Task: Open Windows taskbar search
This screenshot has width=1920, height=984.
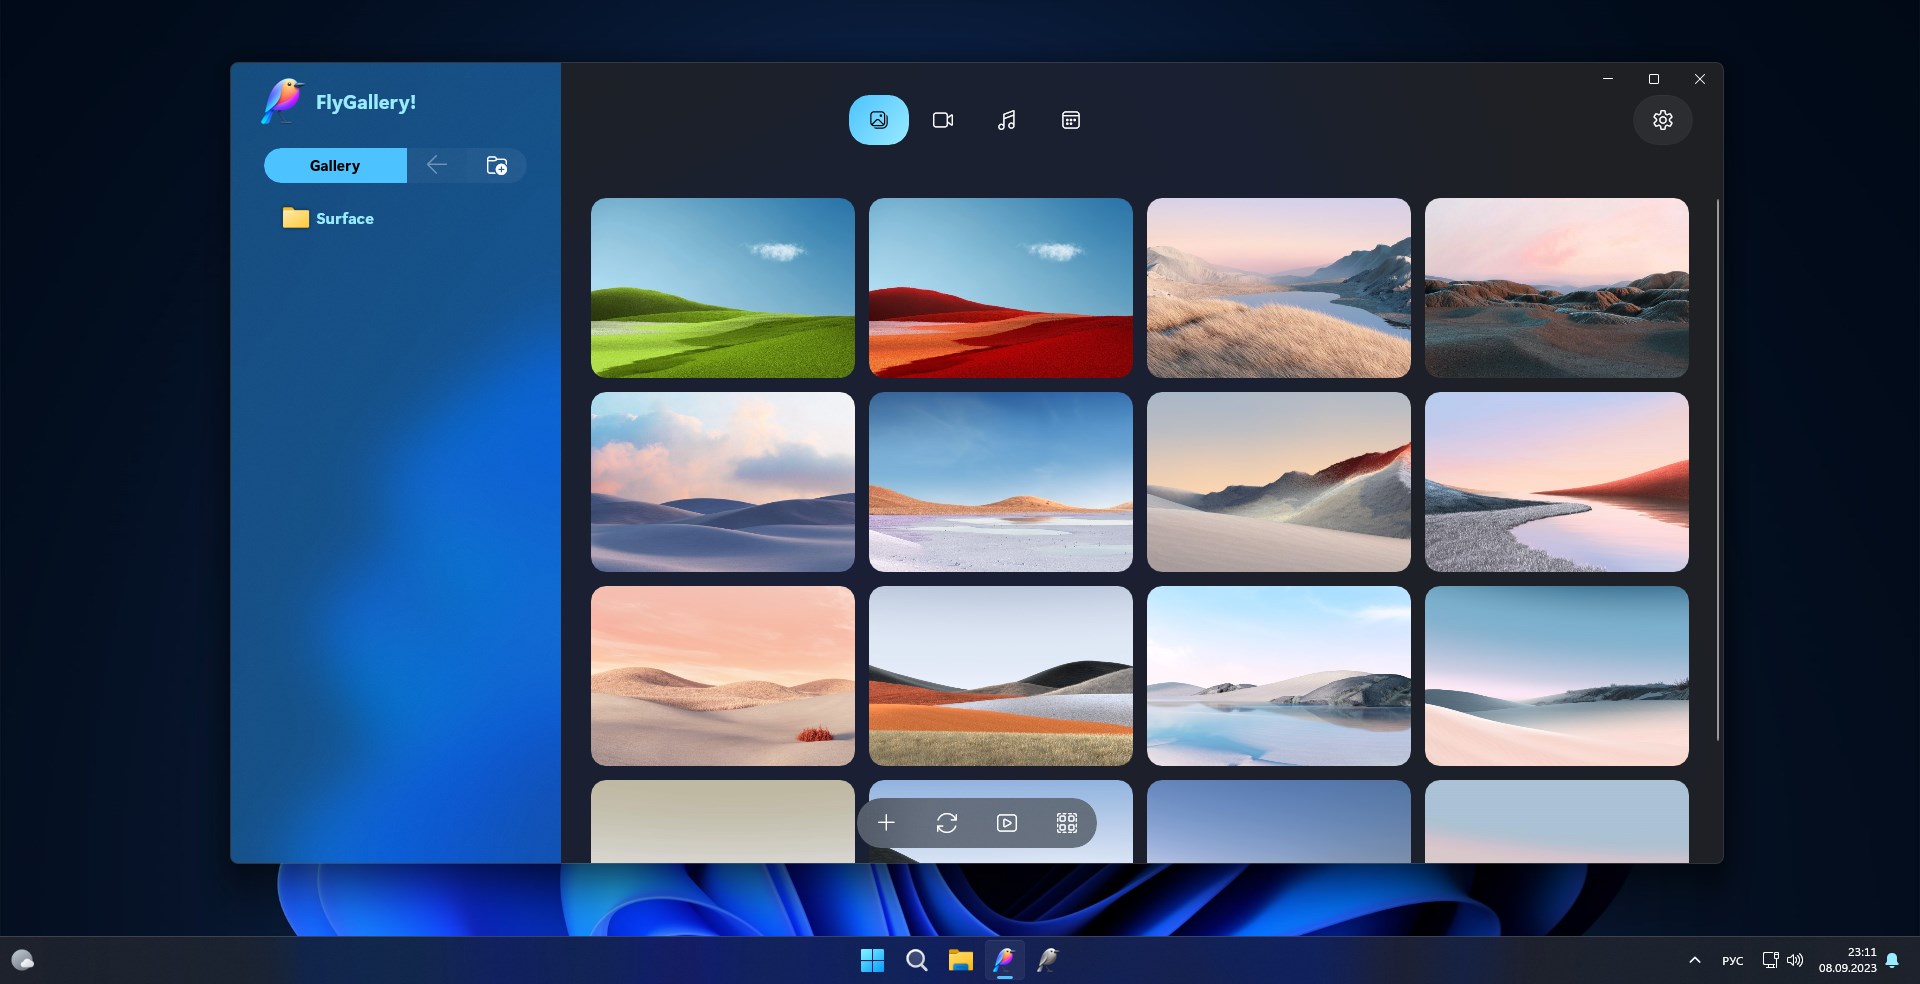Action: 916,960
